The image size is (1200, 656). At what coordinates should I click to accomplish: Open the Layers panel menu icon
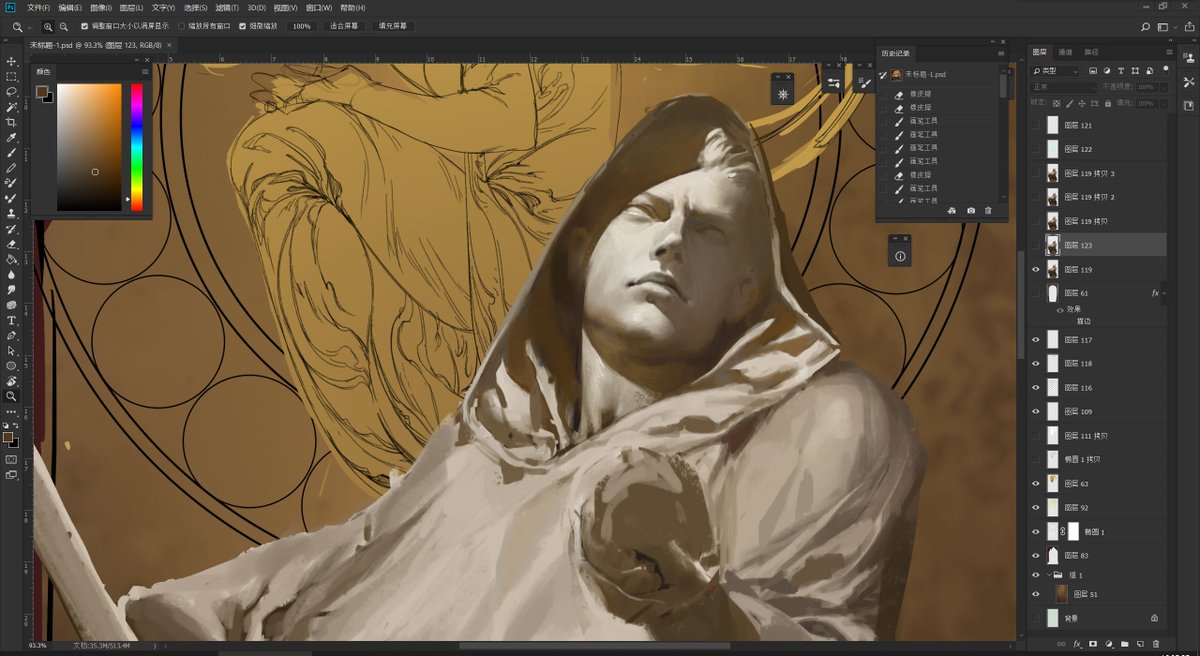1169,52
